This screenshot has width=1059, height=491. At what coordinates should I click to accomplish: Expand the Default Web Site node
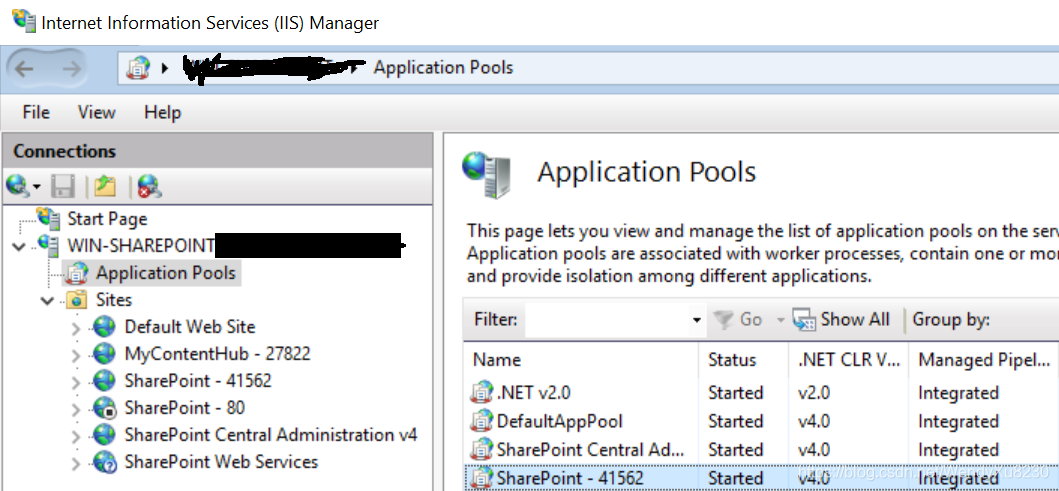pyautogui.click(x=76, y=329)
